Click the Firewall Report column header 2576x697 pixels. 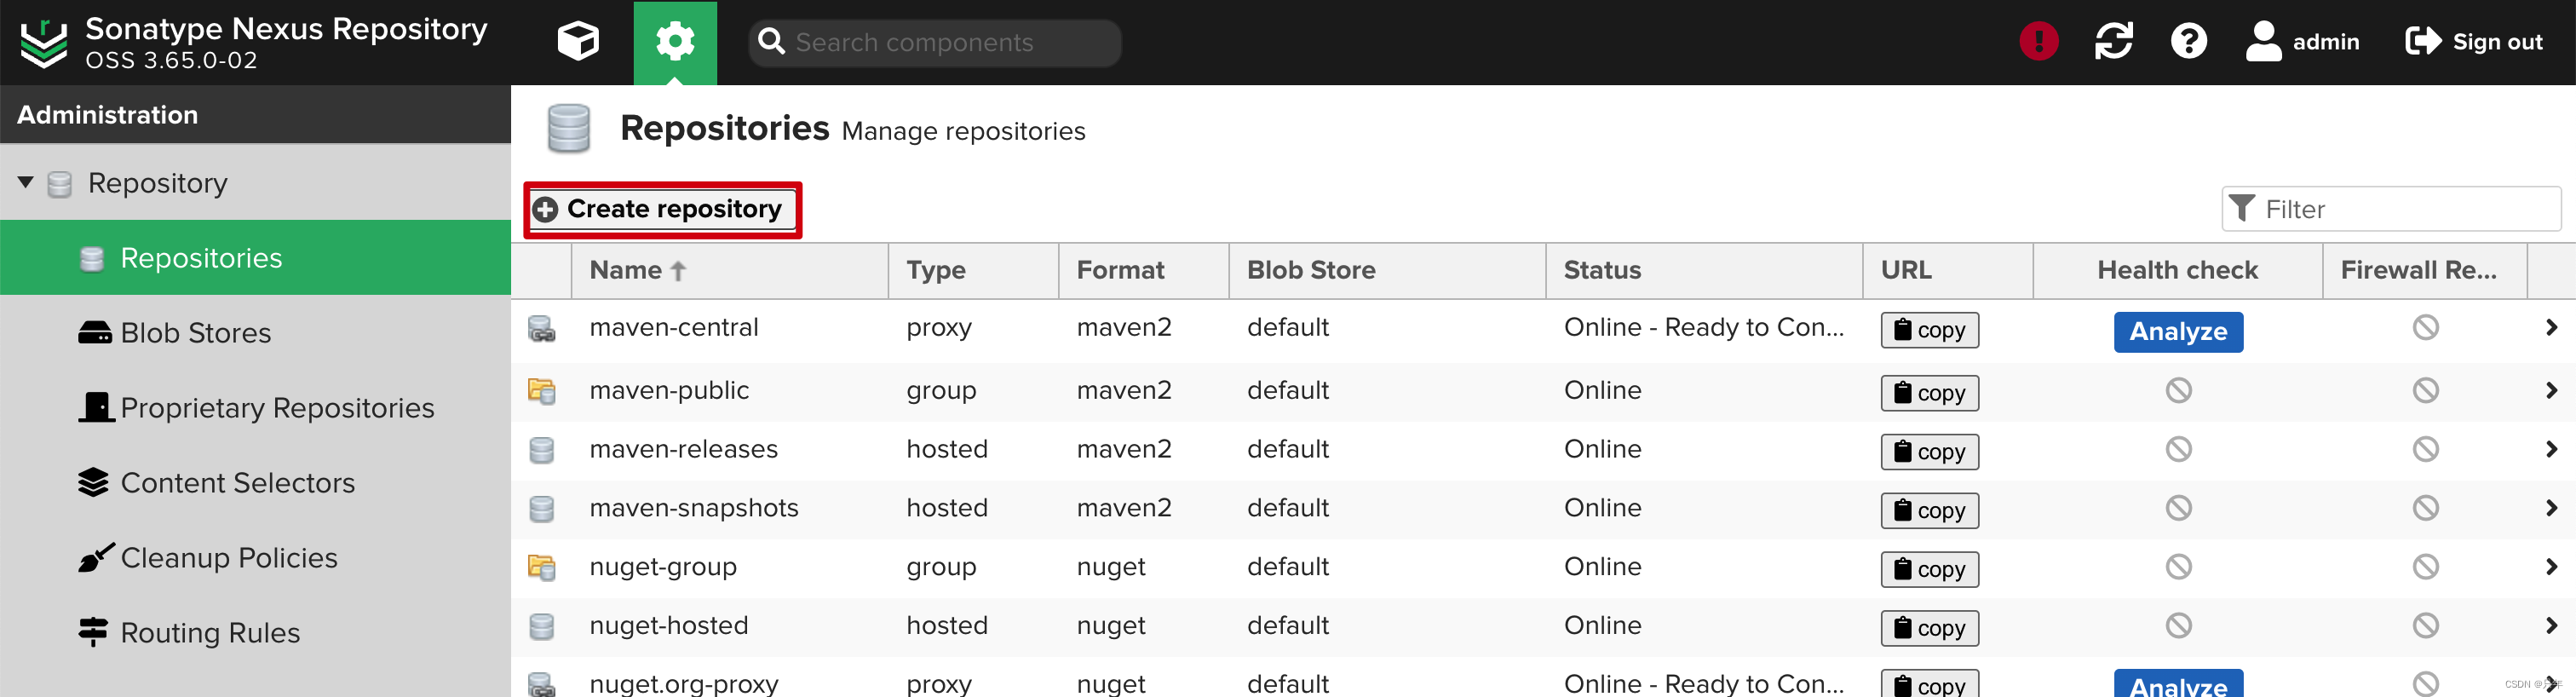(x=2424, y=270)
